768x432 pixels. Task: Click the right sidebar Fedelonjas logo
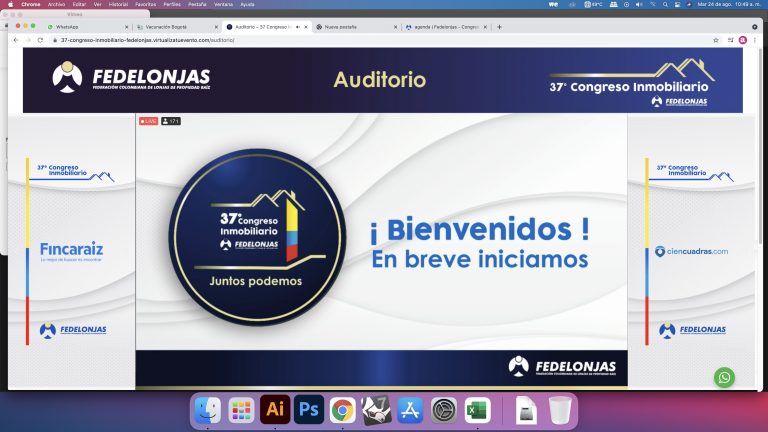pos(693,330)
